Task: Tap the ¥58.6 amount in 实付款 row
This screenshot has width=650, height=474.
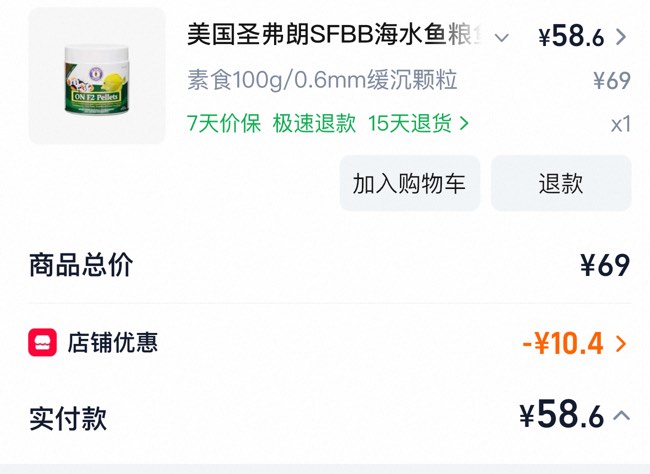Action: 561,415
